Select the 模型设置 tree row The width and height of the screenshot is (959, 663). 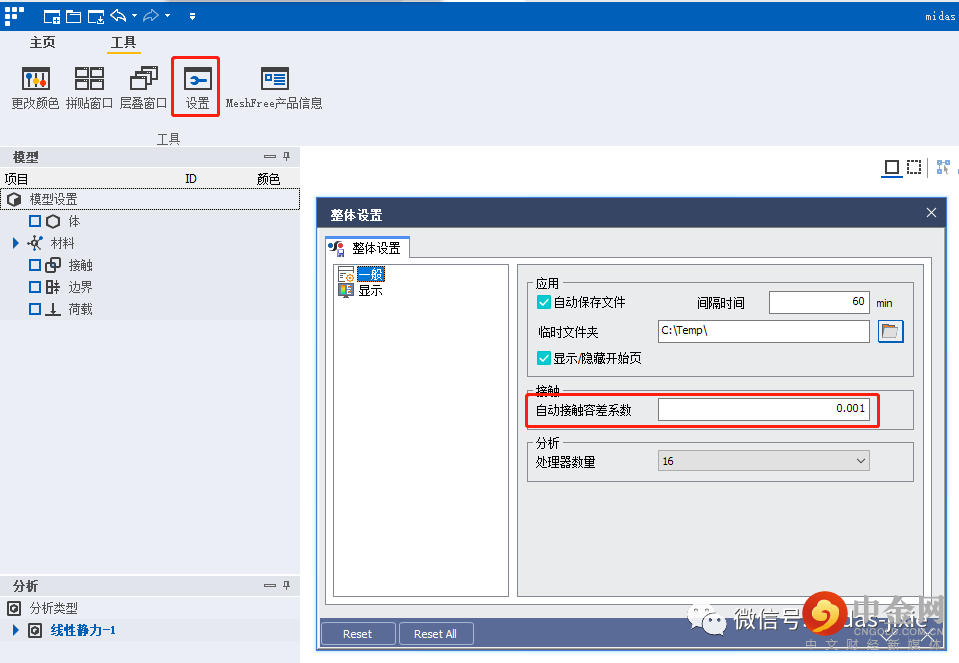pyautogui.click(x=150, y=199)
